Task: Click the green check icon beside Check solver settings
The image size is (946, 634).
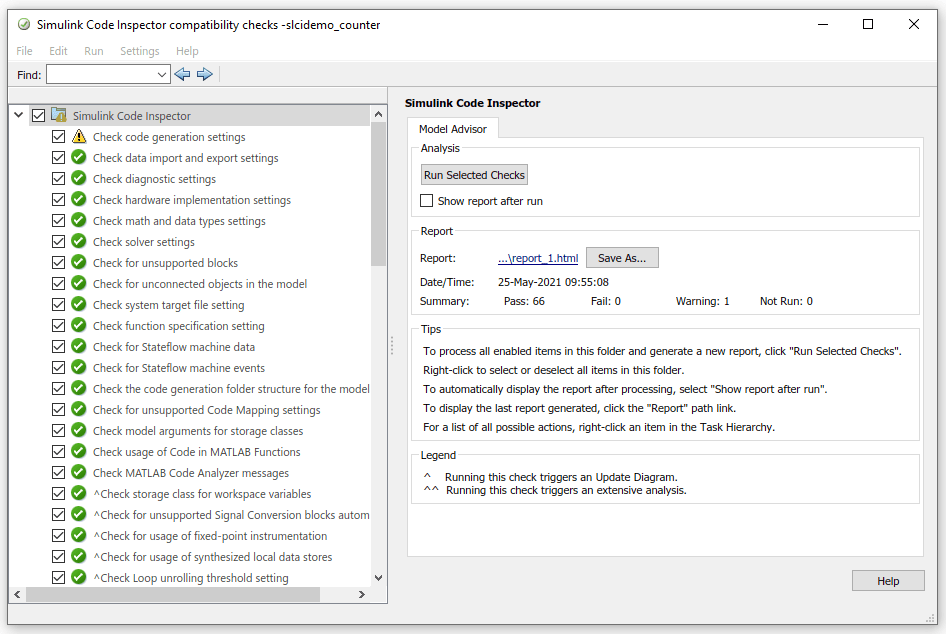Action: [79, 241]
